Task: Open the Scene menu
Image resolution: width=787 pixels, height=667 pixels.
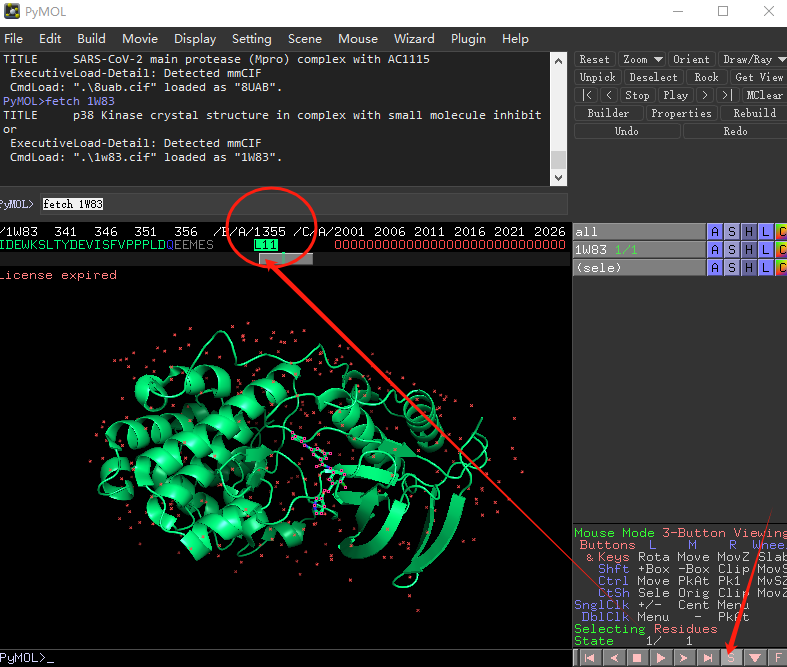Action: (305, 39)
